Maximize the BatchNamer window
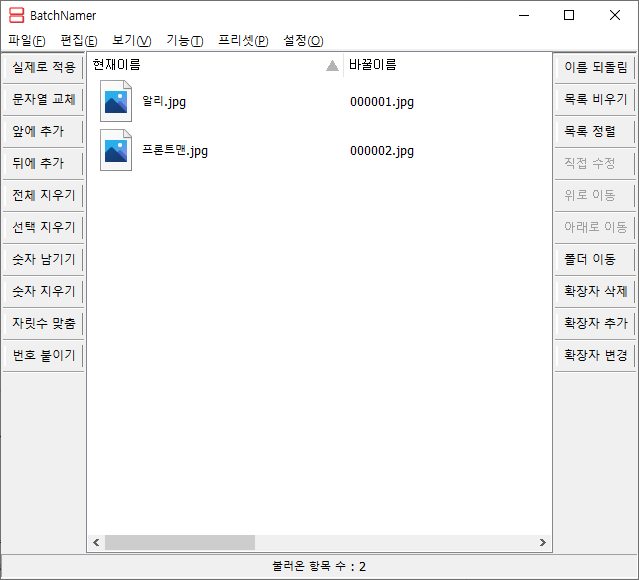This screenshot has height=580, width=639. [569, 15]
